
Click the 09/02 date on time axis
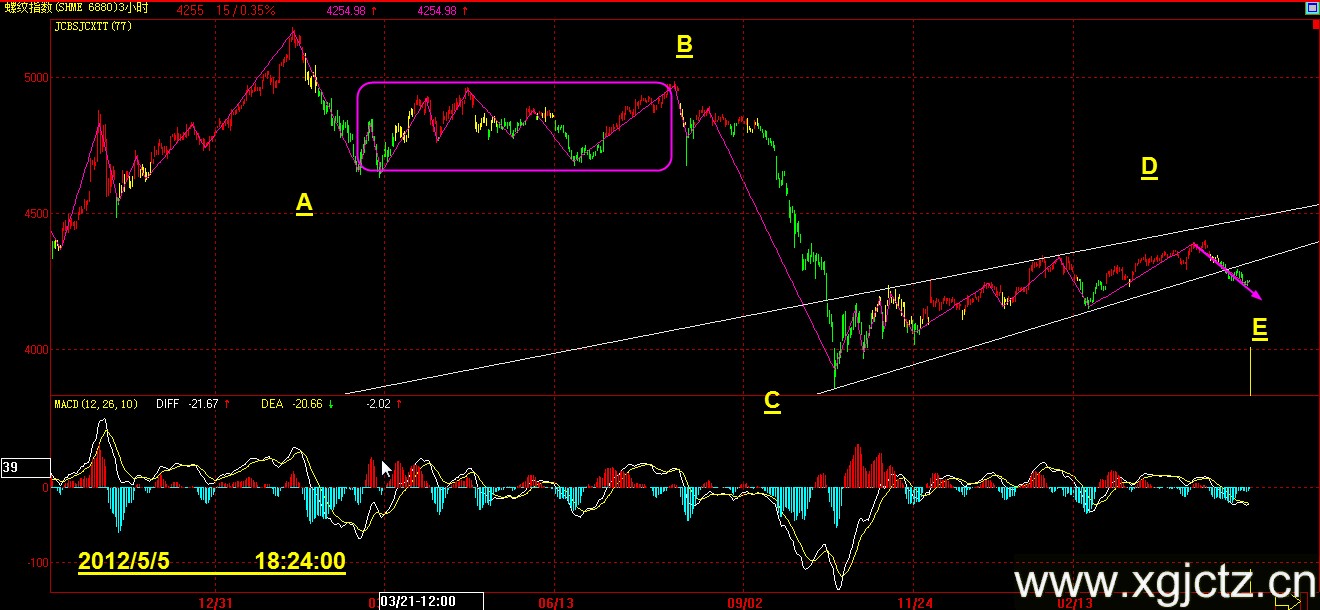coord(744,602)
